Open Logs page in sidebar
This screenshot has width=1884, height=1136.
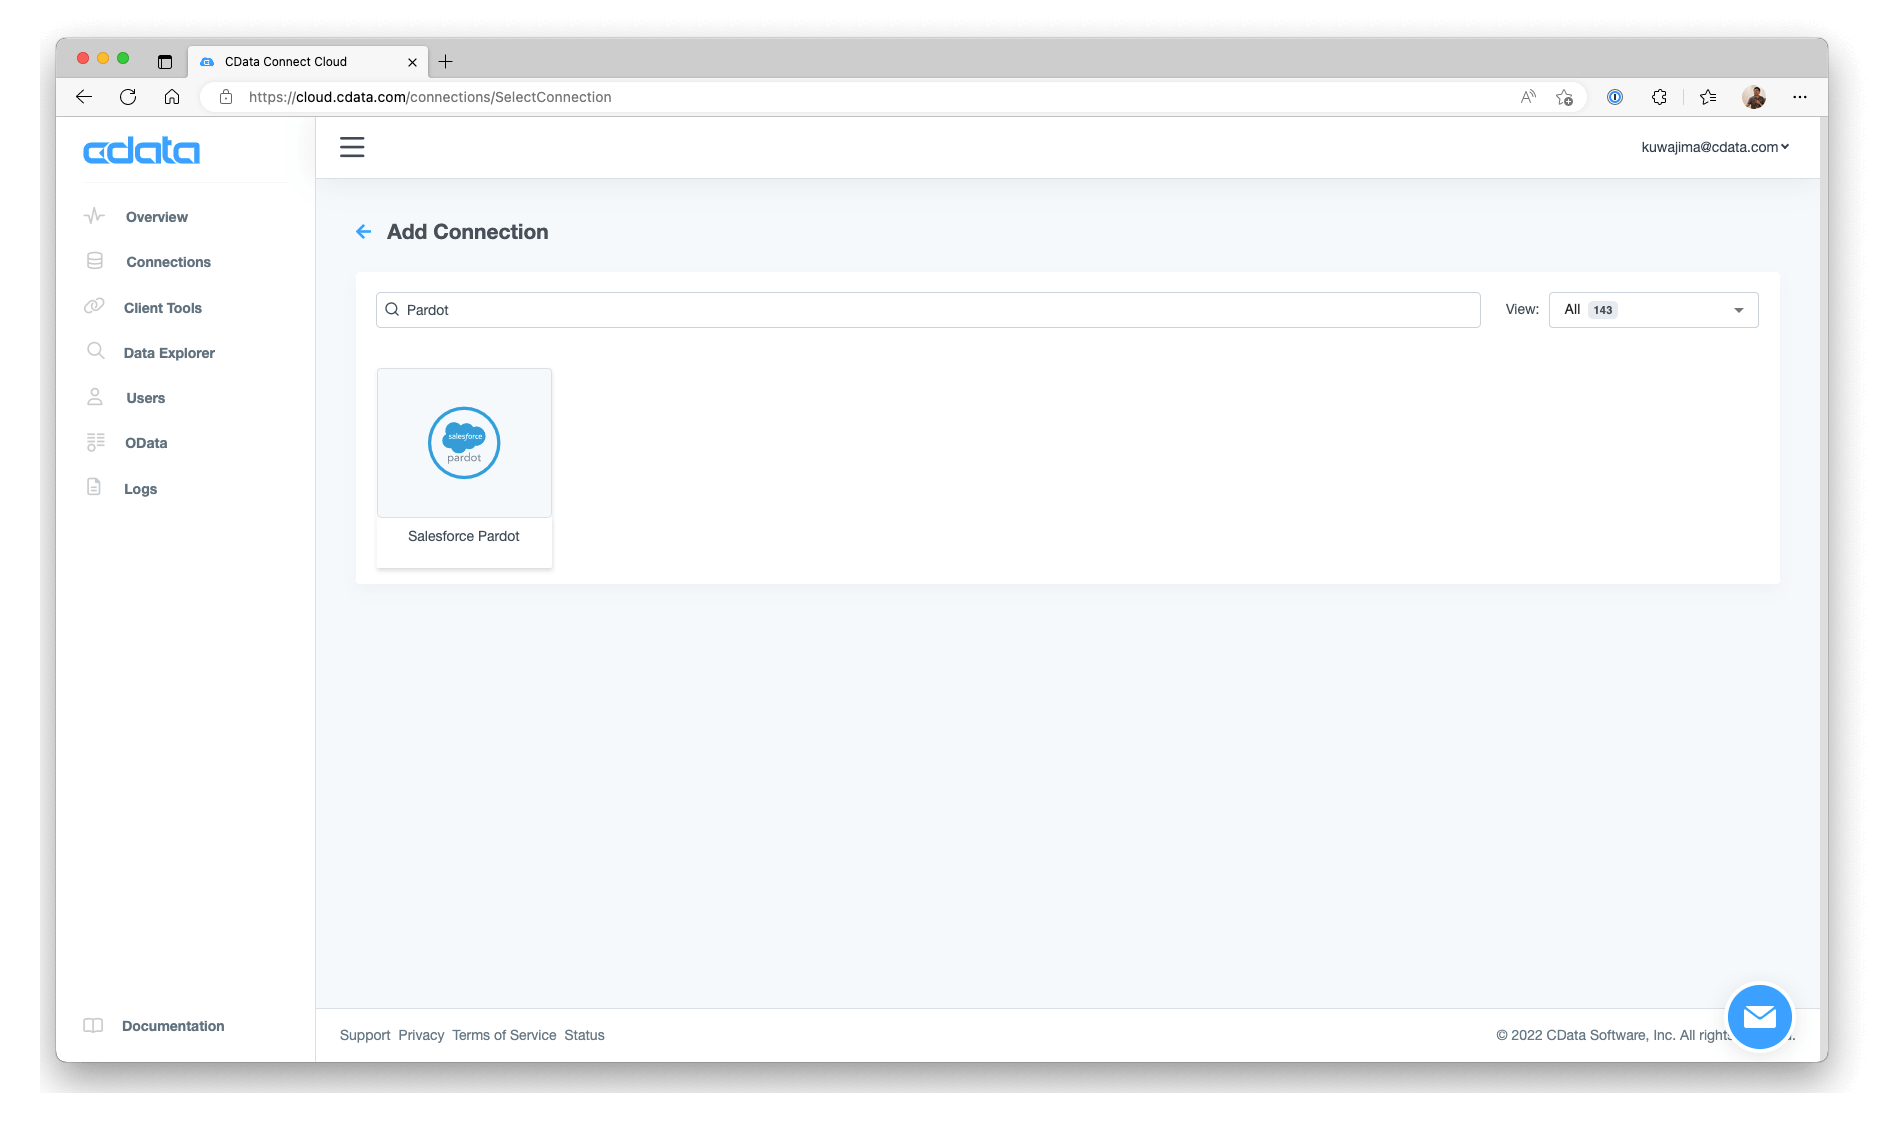140,489
